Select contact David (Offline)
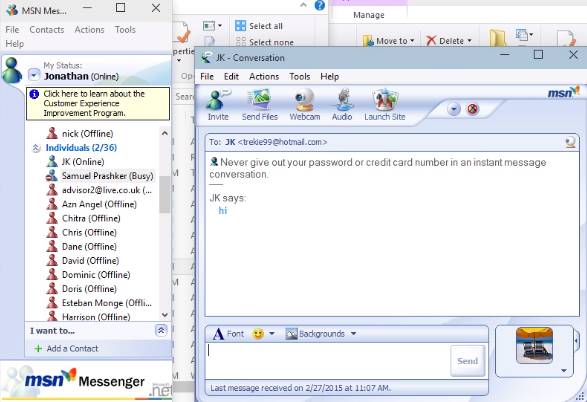Viewport: 587px width, 402px height. click(83, 261)
